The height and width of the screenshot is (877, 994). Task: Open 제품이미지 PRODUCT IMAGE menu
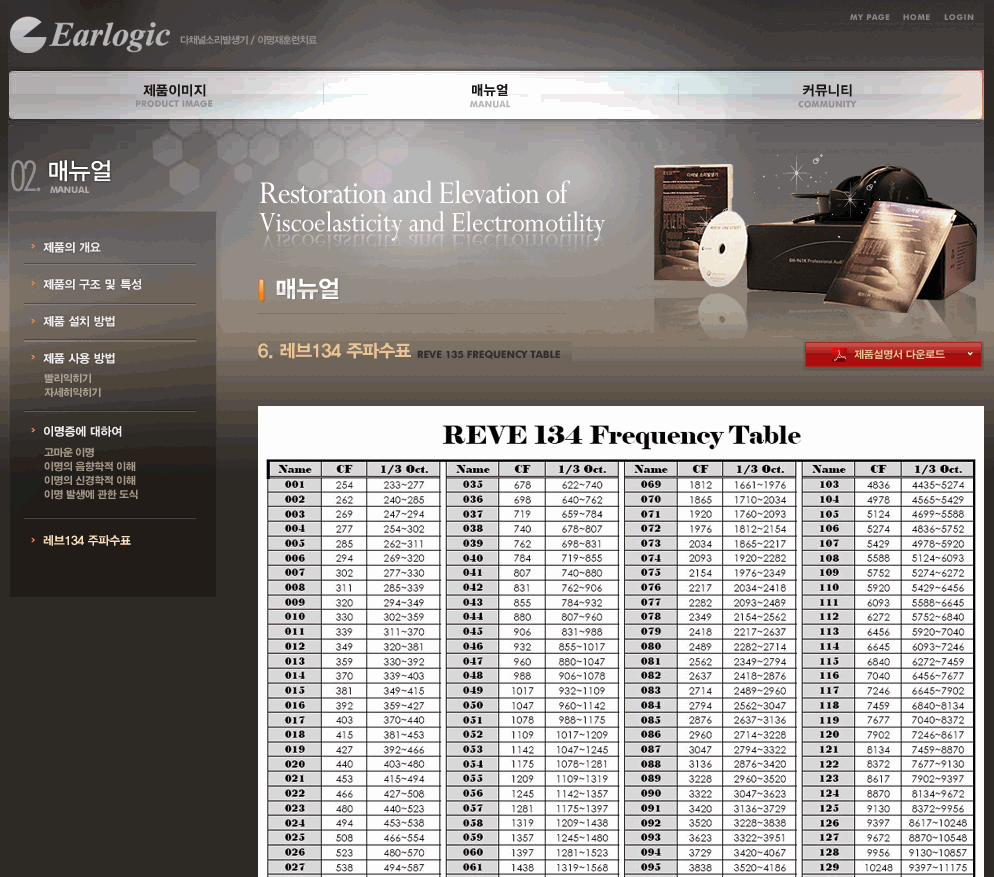tap(174, 95)
